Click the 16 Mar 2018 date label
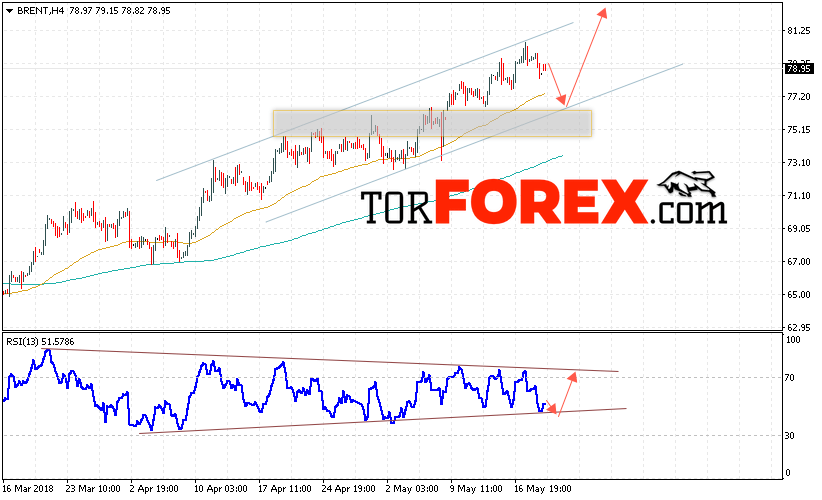This screenshot has width=822, height=500. (x=28, y=489)
